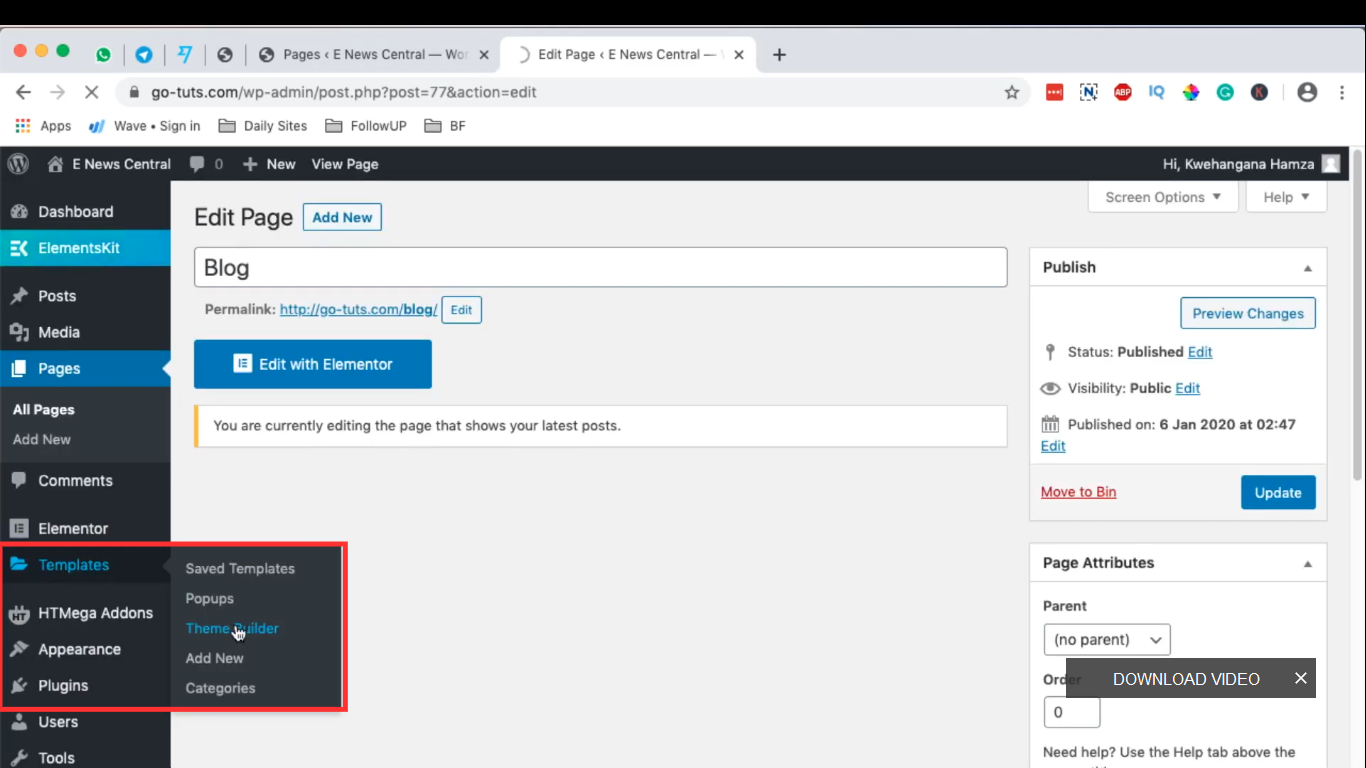
Task: Open Chrome three-dot menu
Action: (1341, 92)
